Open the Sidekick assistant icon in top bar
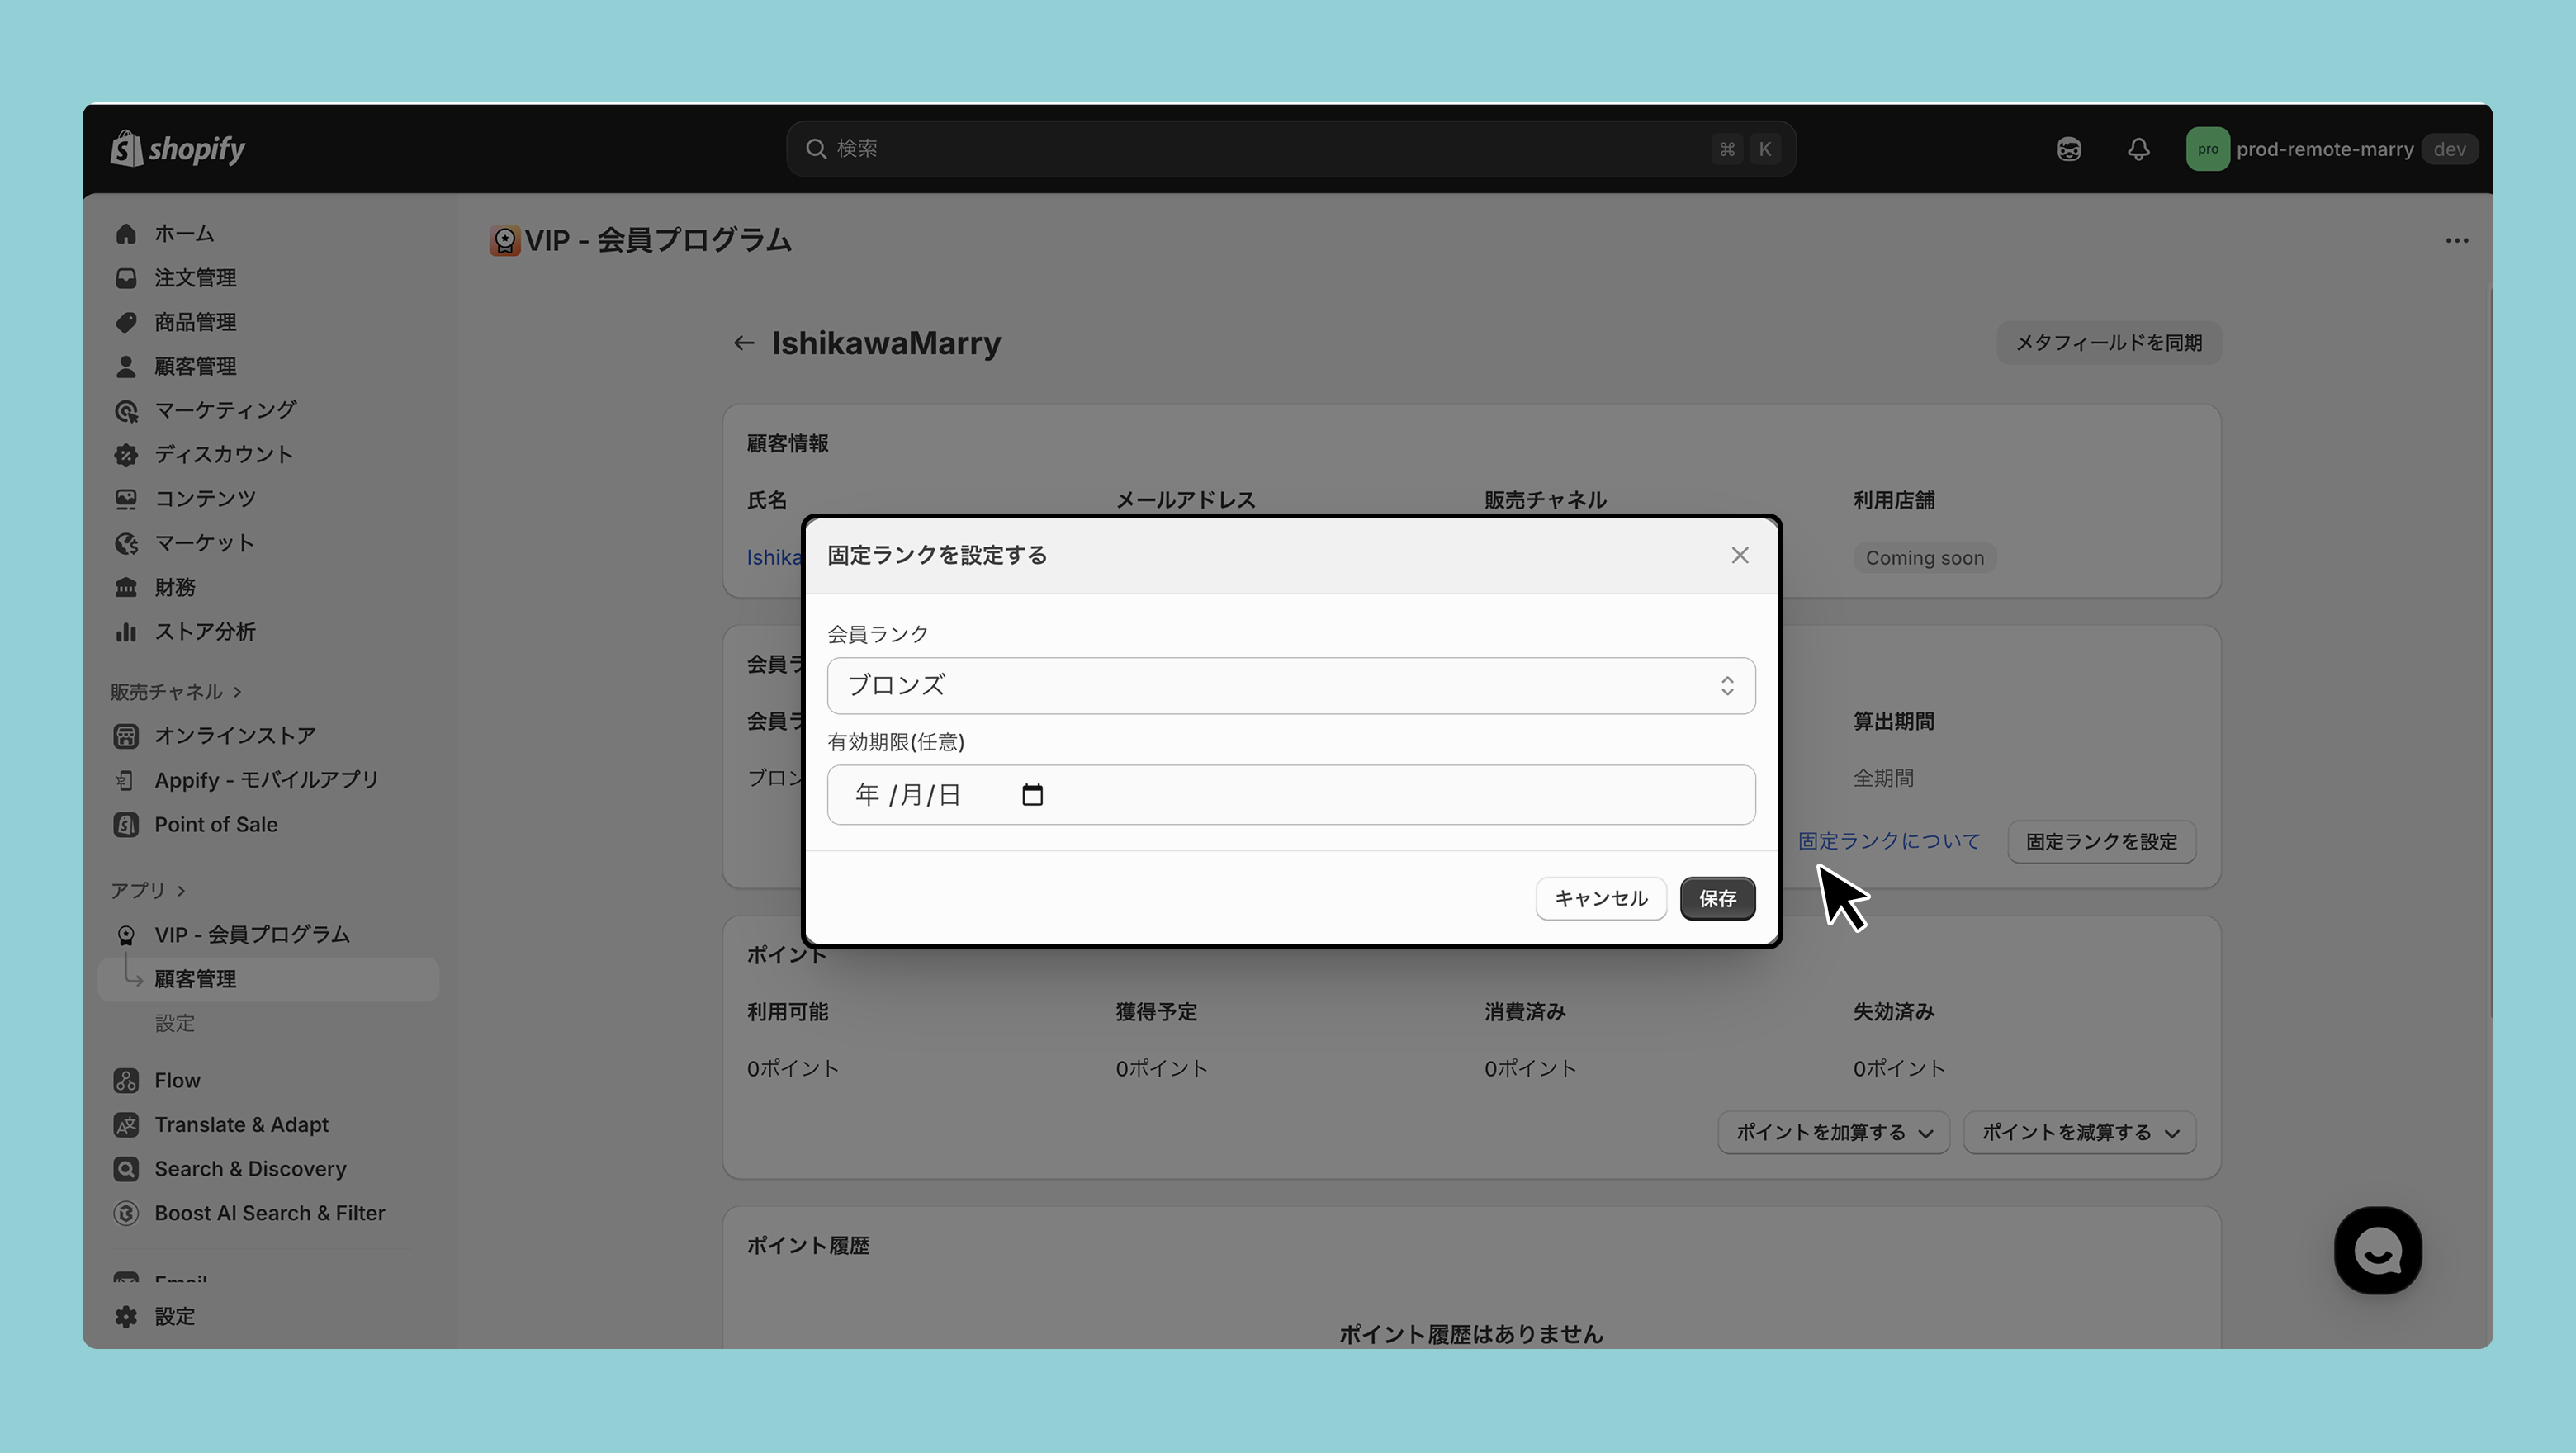Screen dimensions: 2576x1453 (2069, 149)
